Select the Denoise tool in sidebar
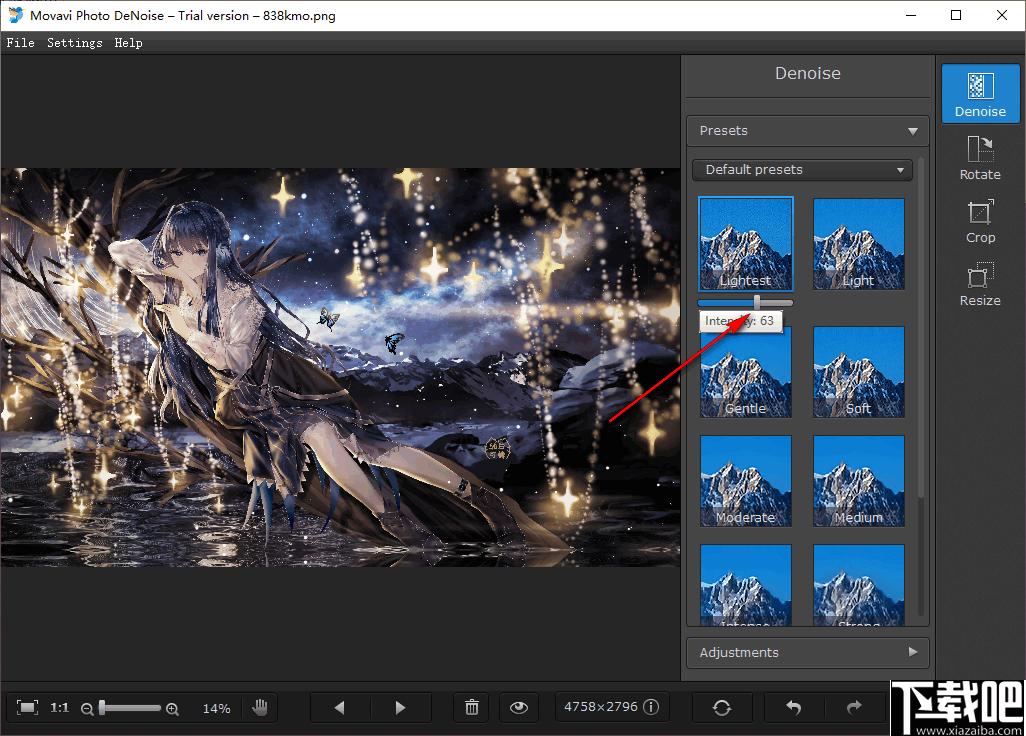This screenshot has width=1026, height=736. (980, 94)
